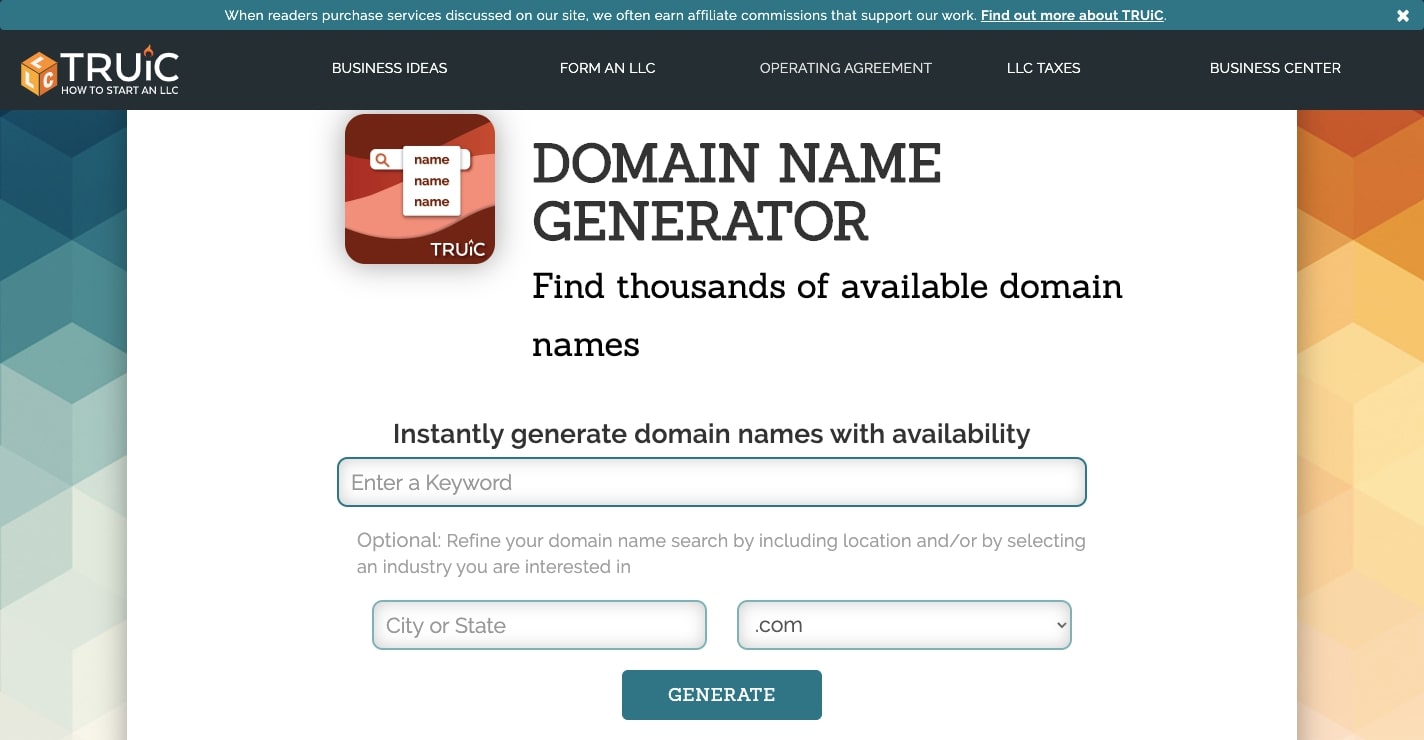Viewport: 1424px width, 740px height.
Task: Click the chevron arrow on the extension selector
Action: tap(1060, 625)
